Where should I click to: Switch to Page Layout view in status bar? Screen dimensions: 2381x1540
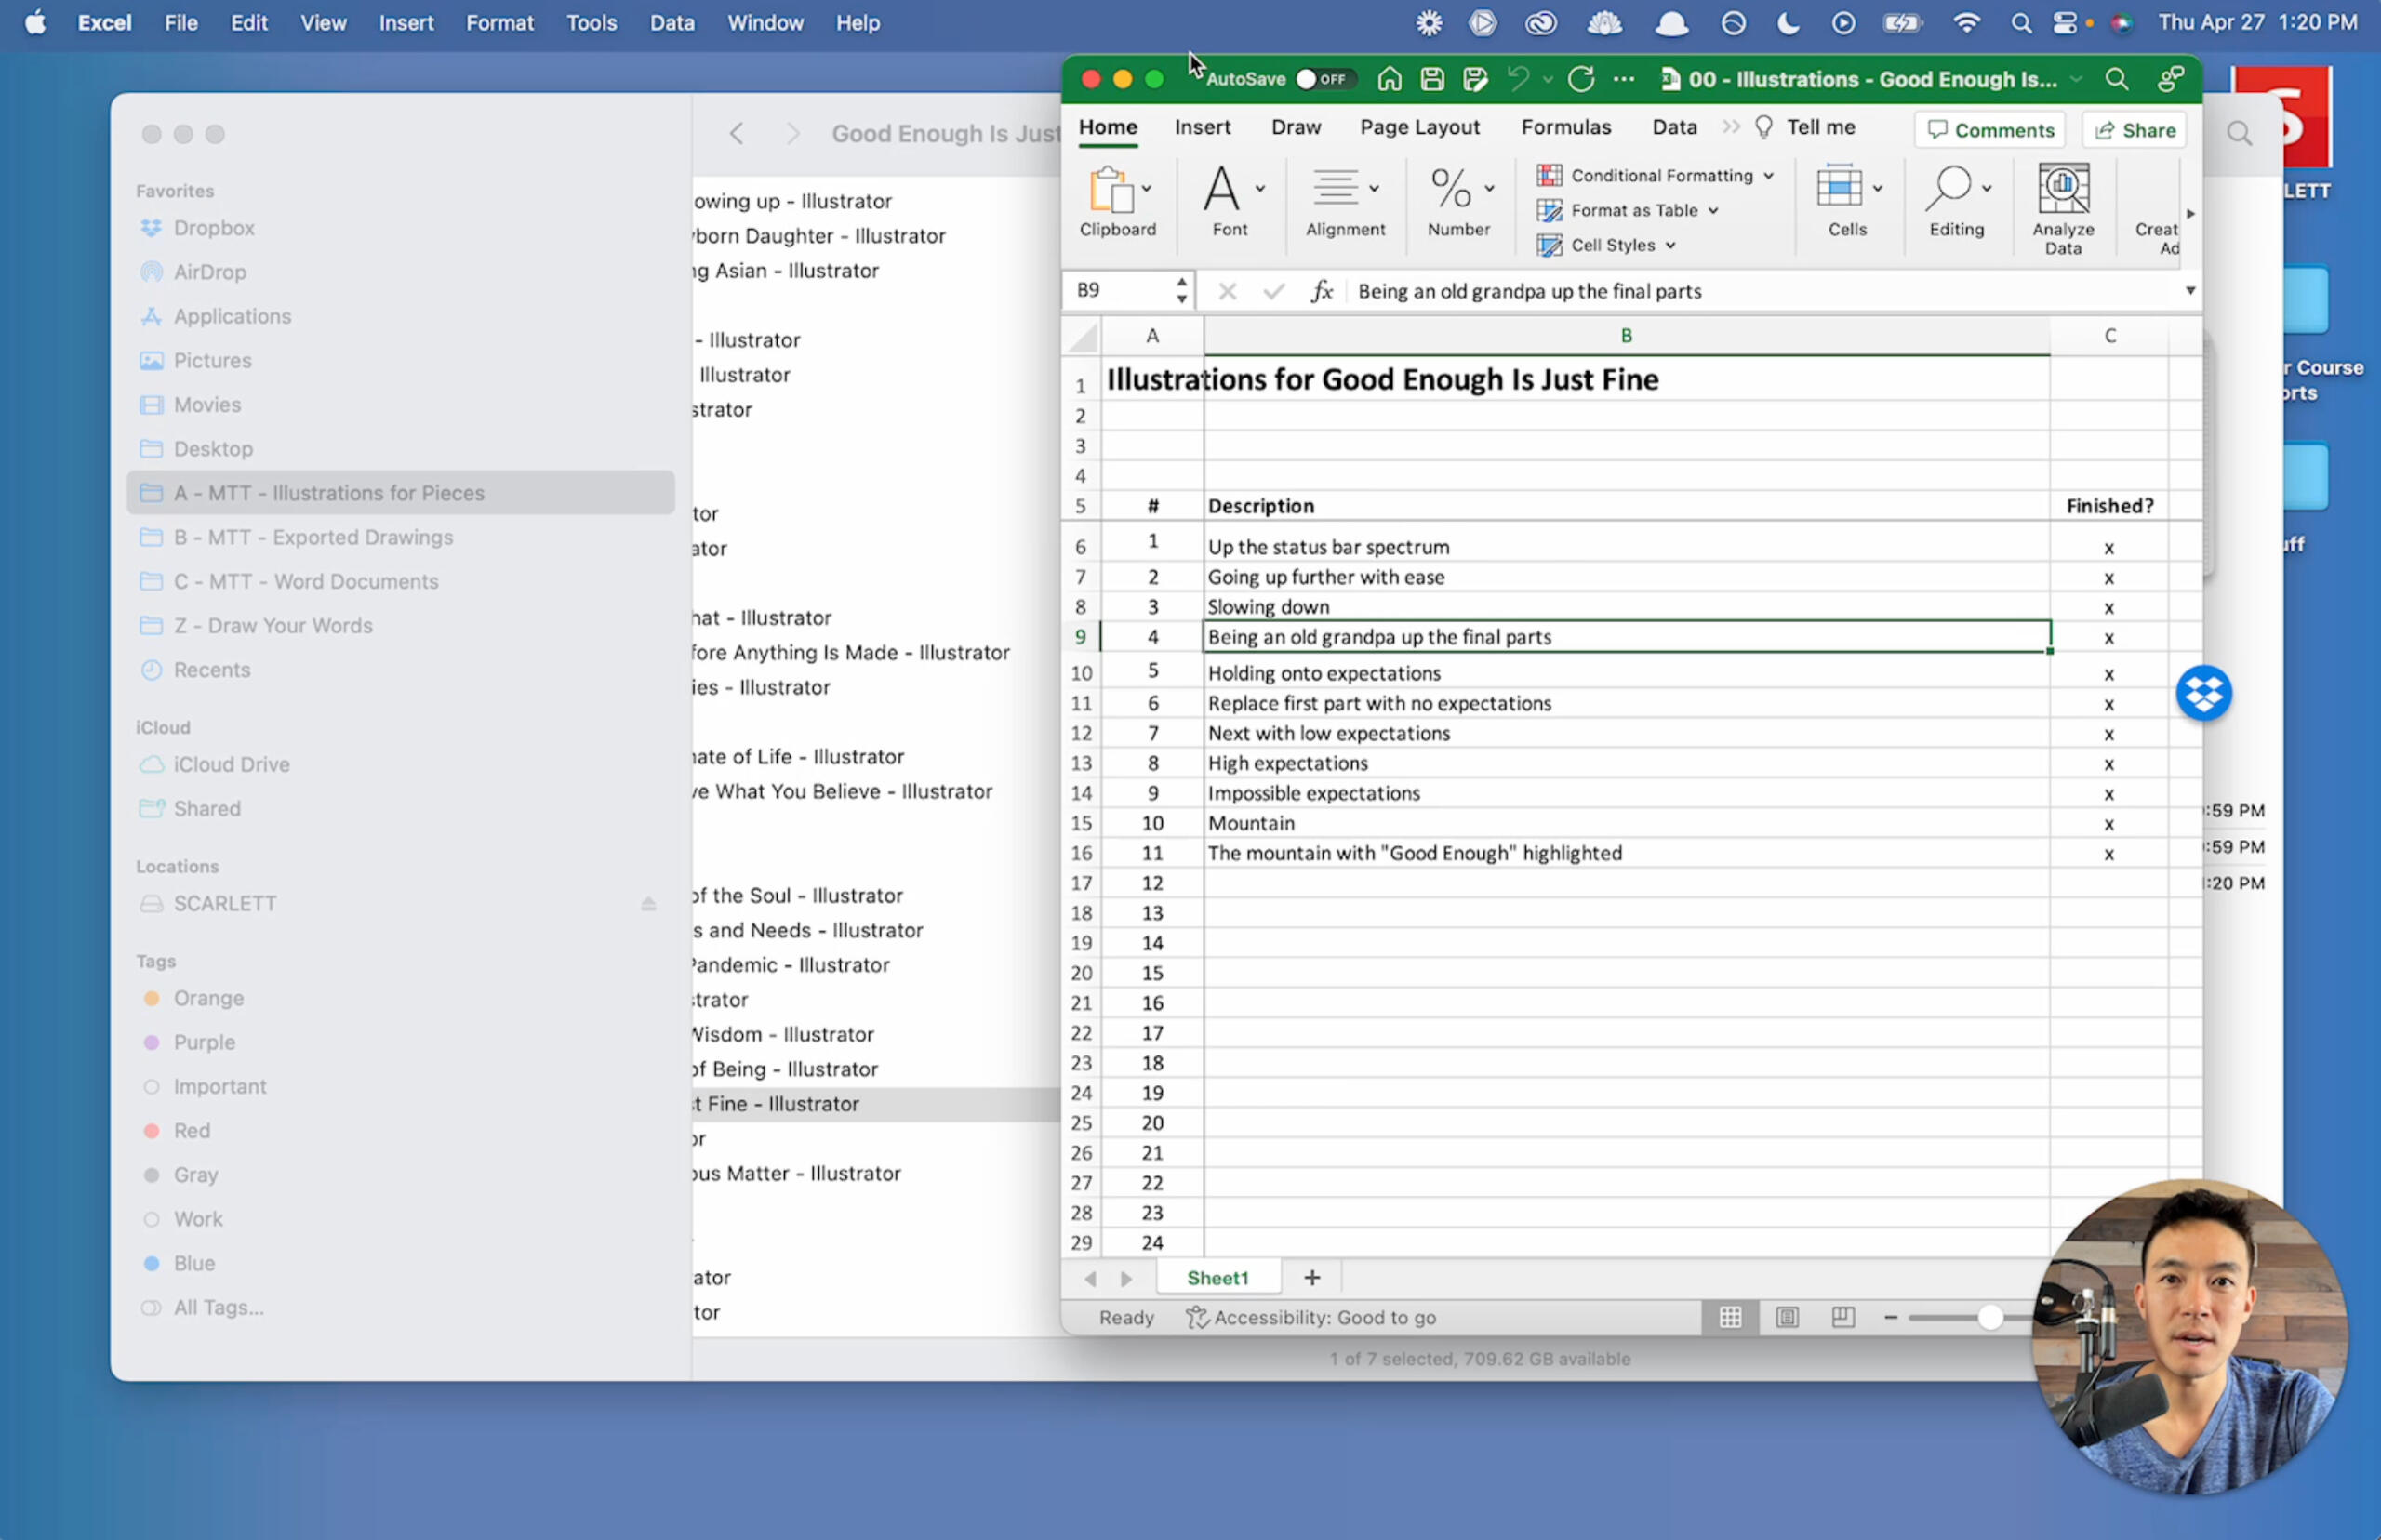[1787, 1317]
